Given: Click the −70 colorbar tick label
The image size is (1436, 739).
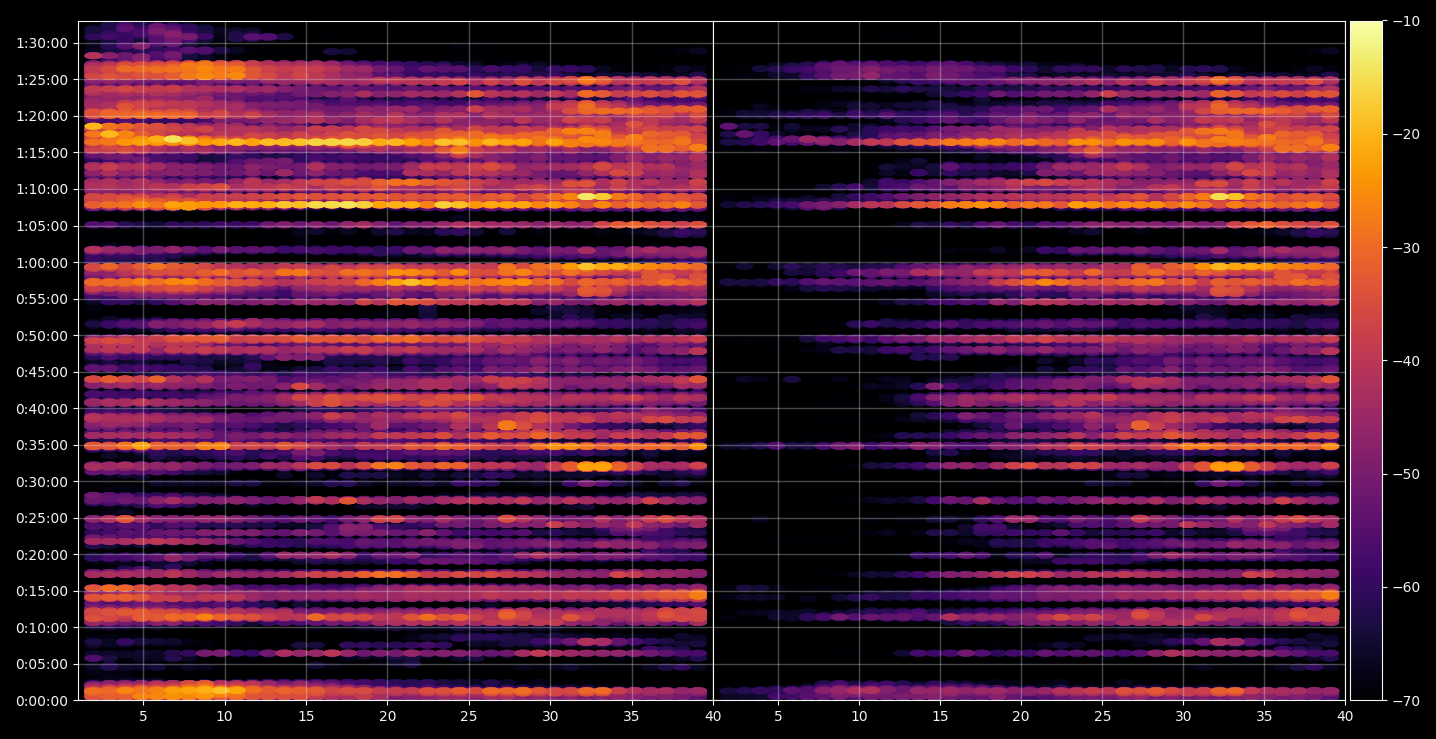Looking at the screenshot, I should [1404, 701].
